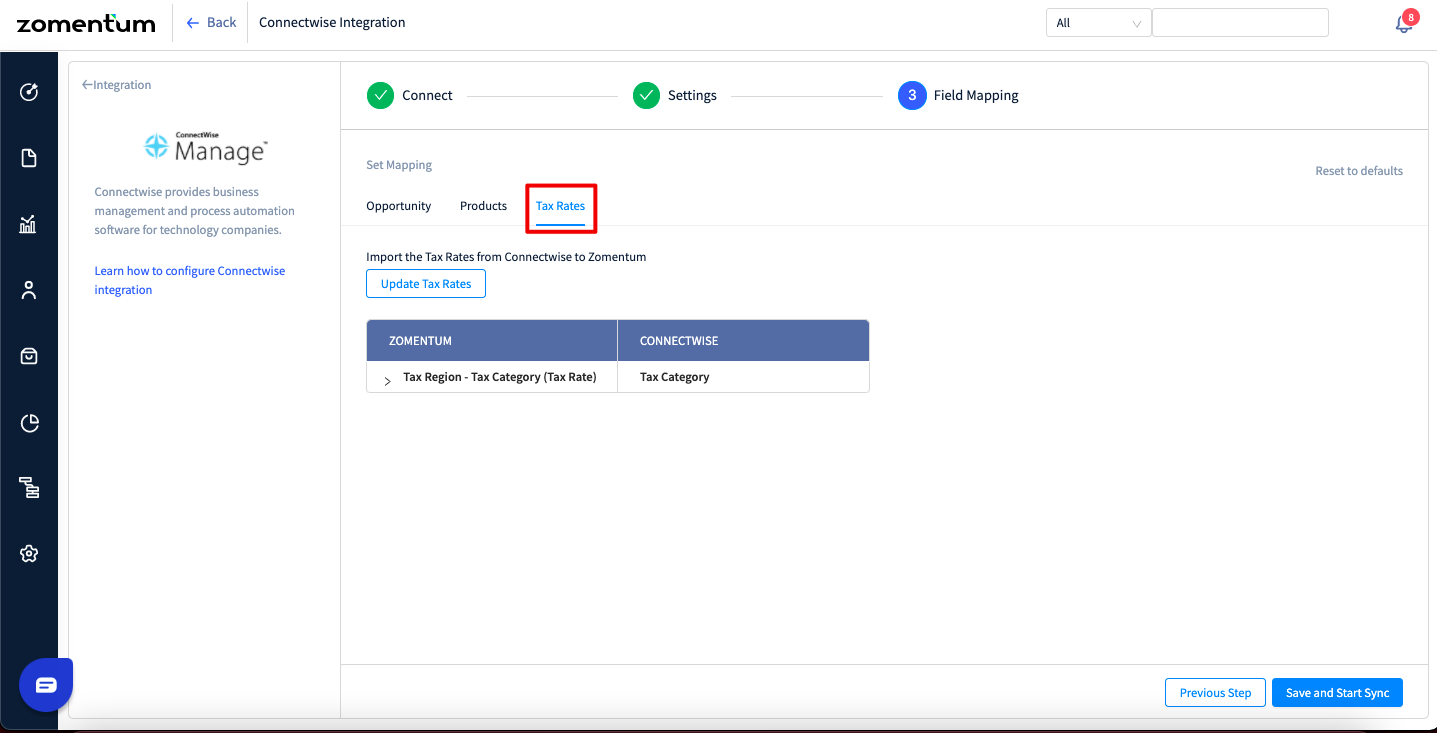
Task: Open the documents icon in sidebar
Action: click(29, 158)
